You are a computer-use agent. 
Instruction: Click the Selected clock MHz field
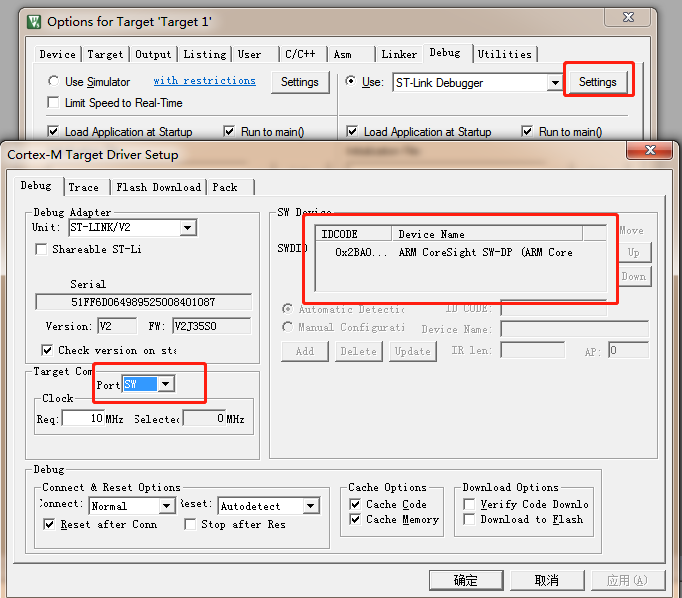tap(204, 418)
